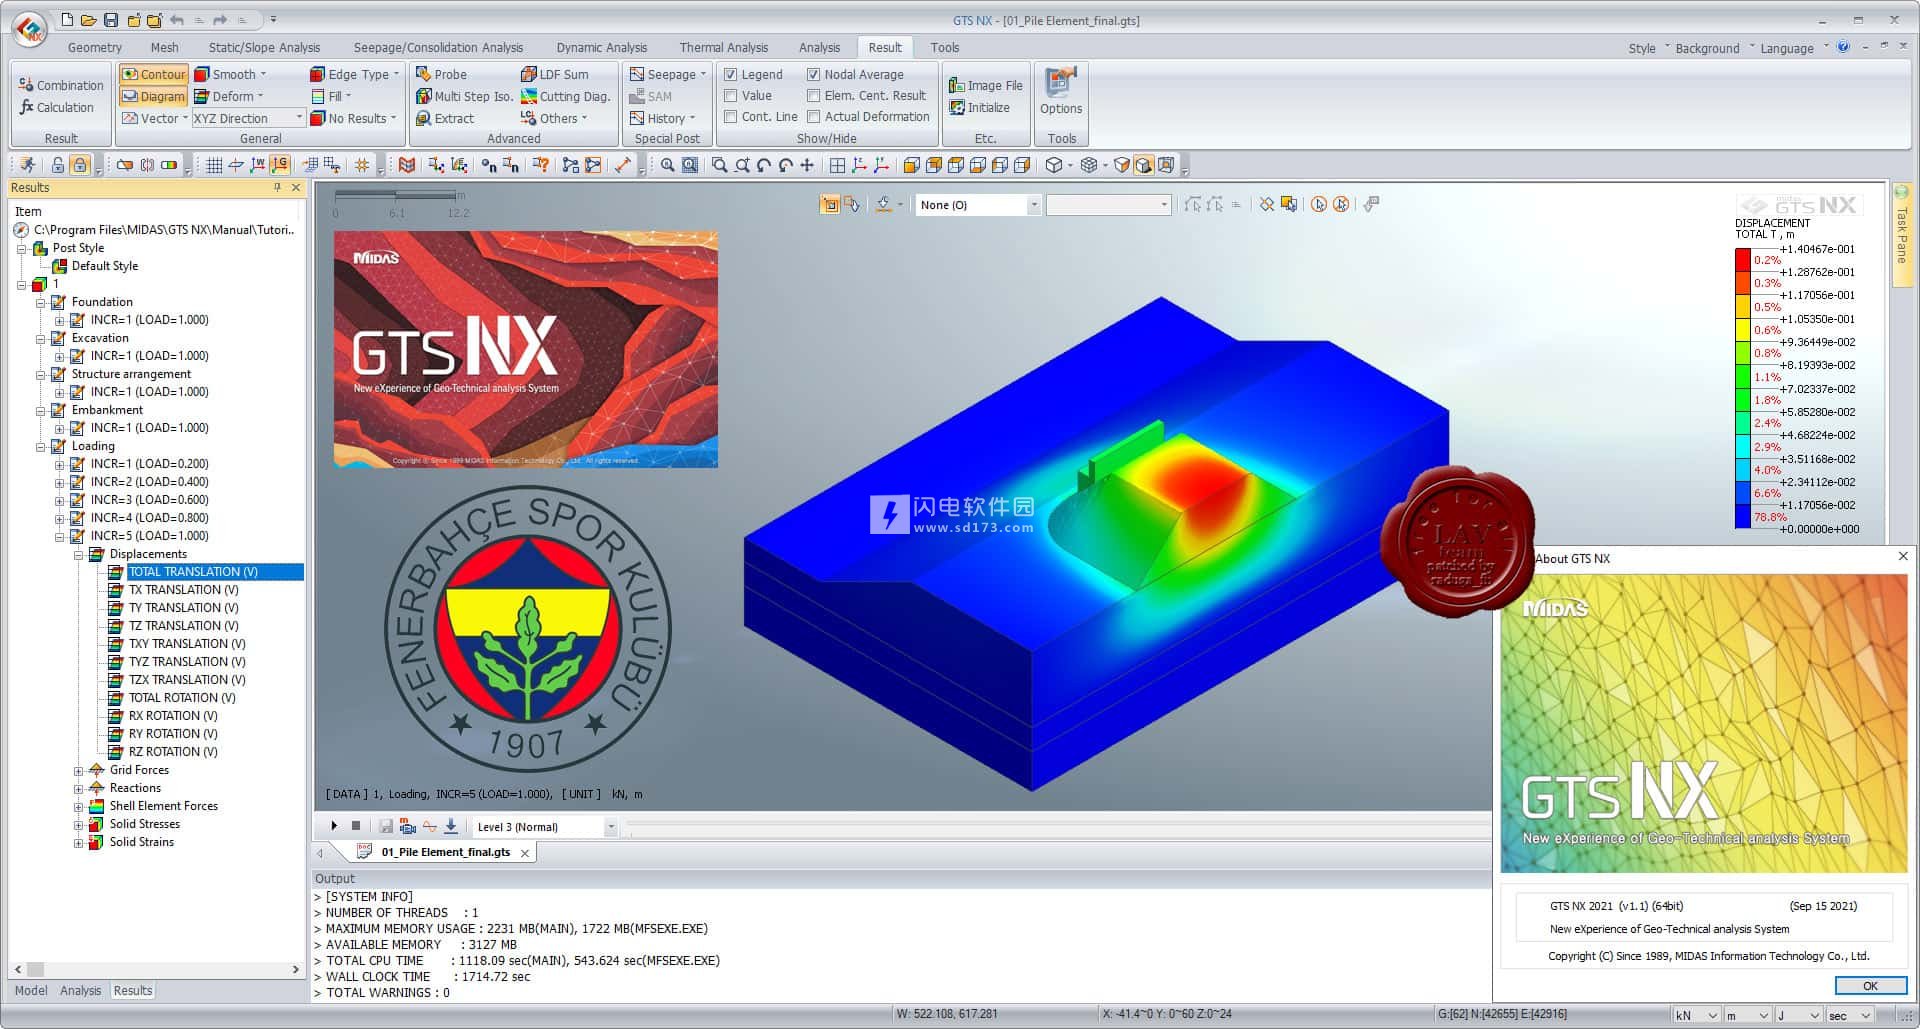Toggle the Diagram display button
Image resolution: width=1920 pixels, height=1029 pixels.
(153, 96)
